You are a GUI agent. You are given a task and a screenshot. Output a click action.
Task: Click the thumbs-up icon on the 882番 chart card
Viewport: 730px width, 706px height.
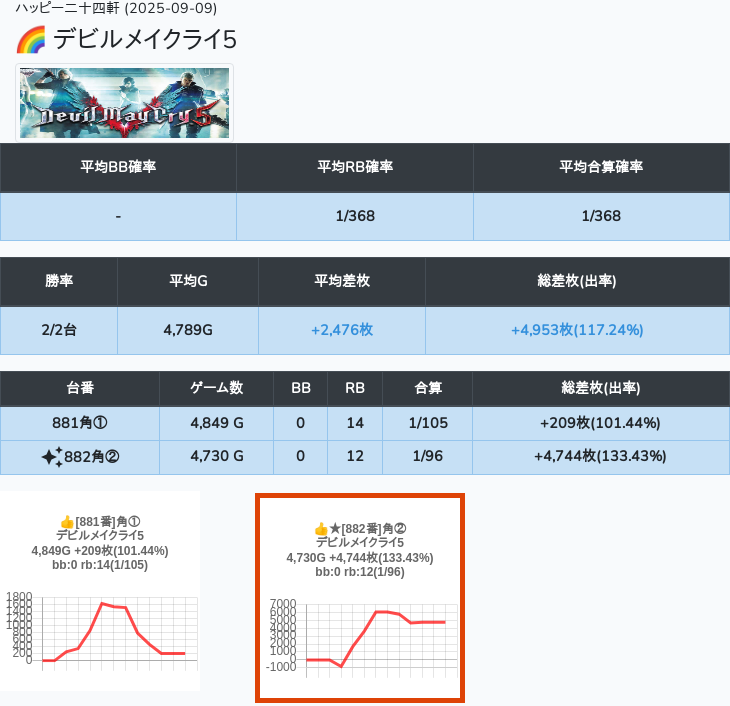click(x=321, y=528)
